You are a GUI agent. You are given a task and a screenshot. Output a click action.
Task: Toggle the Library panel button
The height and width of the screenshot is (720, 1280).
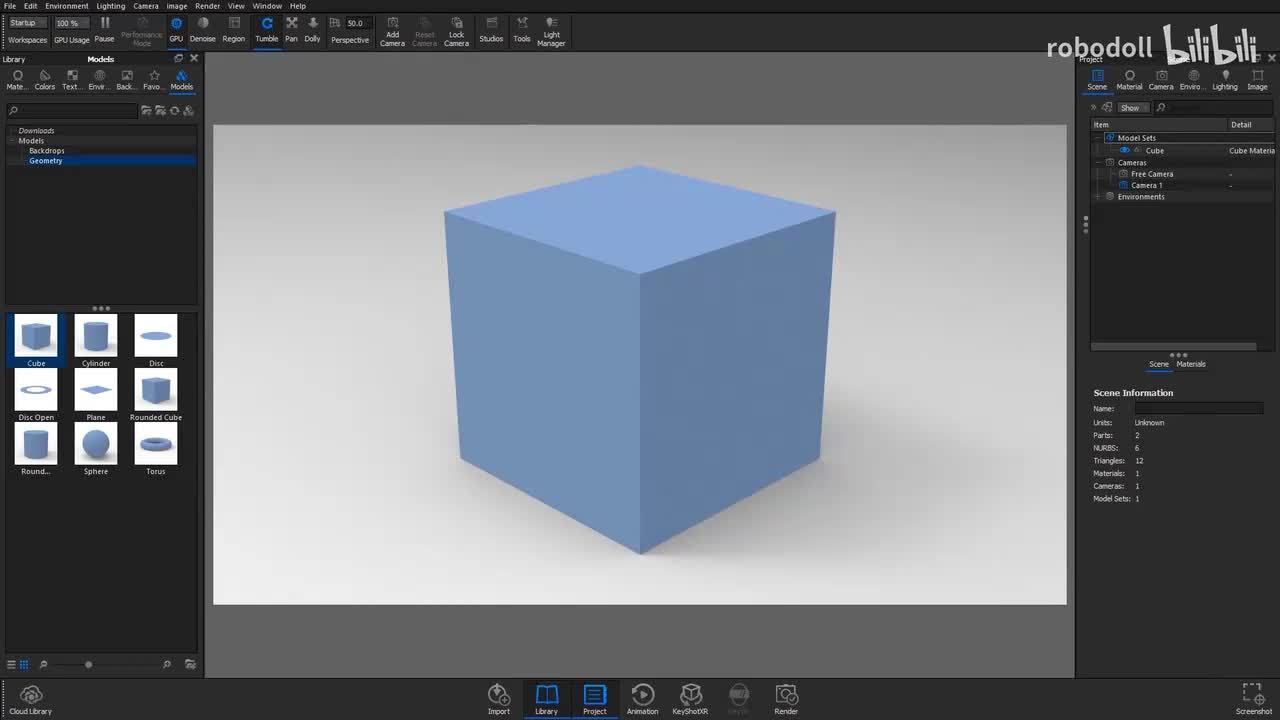click(546, 699)
